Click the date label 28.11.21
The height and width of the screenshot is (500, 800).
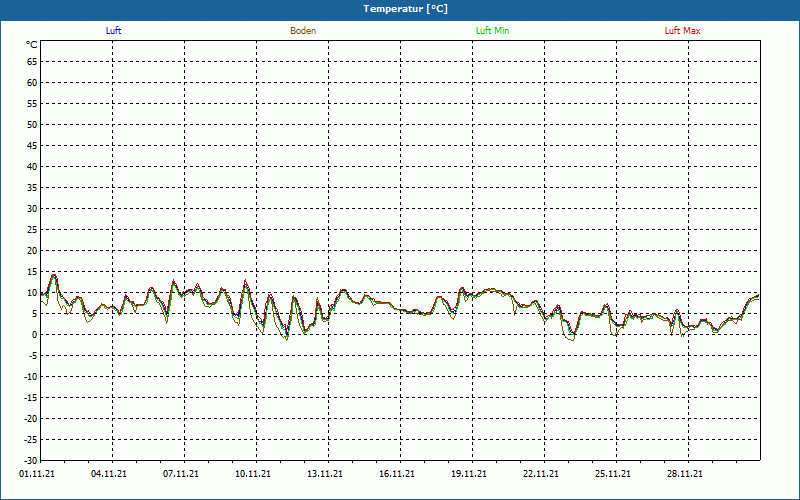click(x=684, y=474)
